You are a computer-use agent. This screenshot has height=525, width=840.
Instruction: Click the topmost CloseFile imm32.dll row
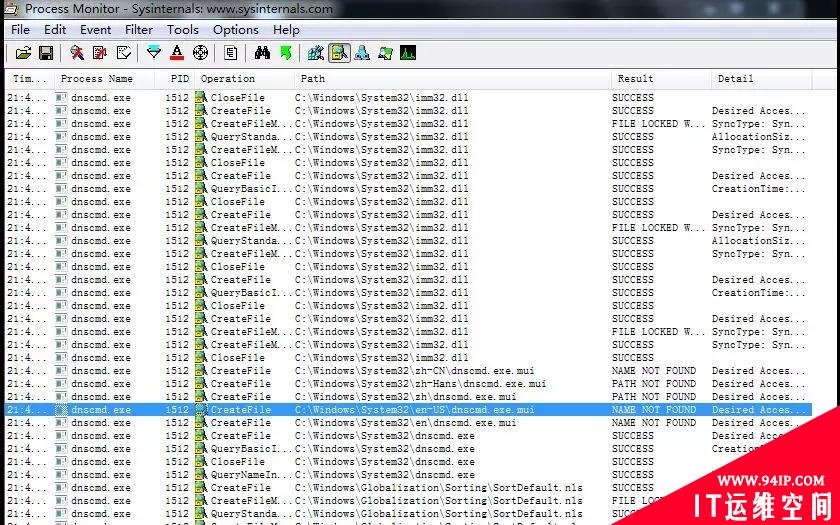[x=408, y=98]
